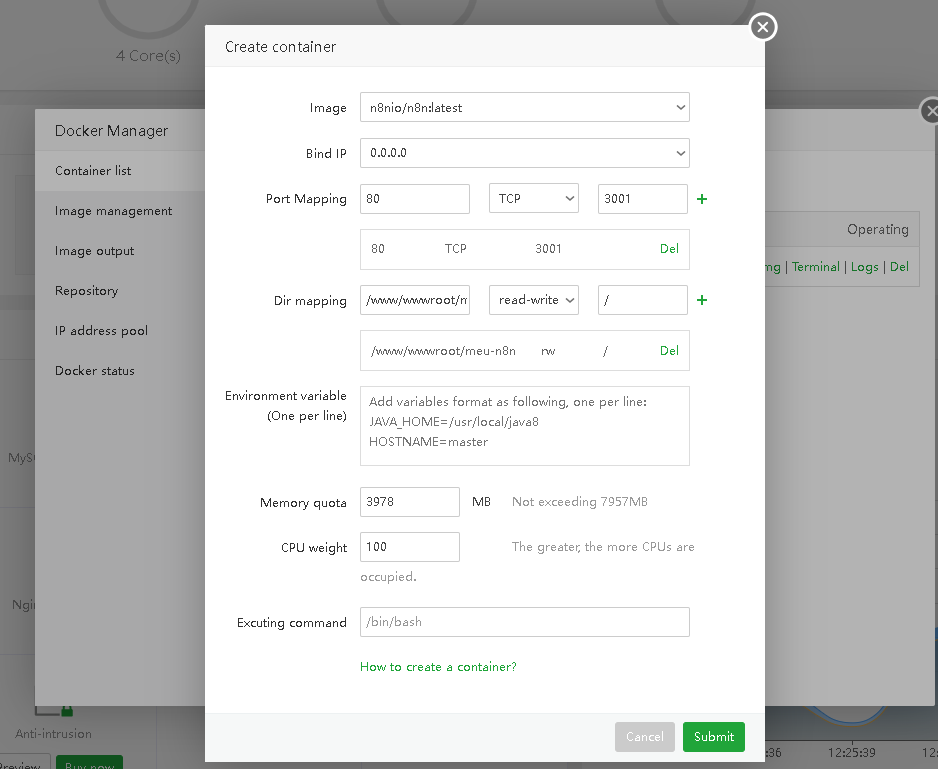This screenshot has width=938, height=769.
Task: Delete the /www/wwwroot/meu-n8n dir mapping
Action: coord(669,351)
